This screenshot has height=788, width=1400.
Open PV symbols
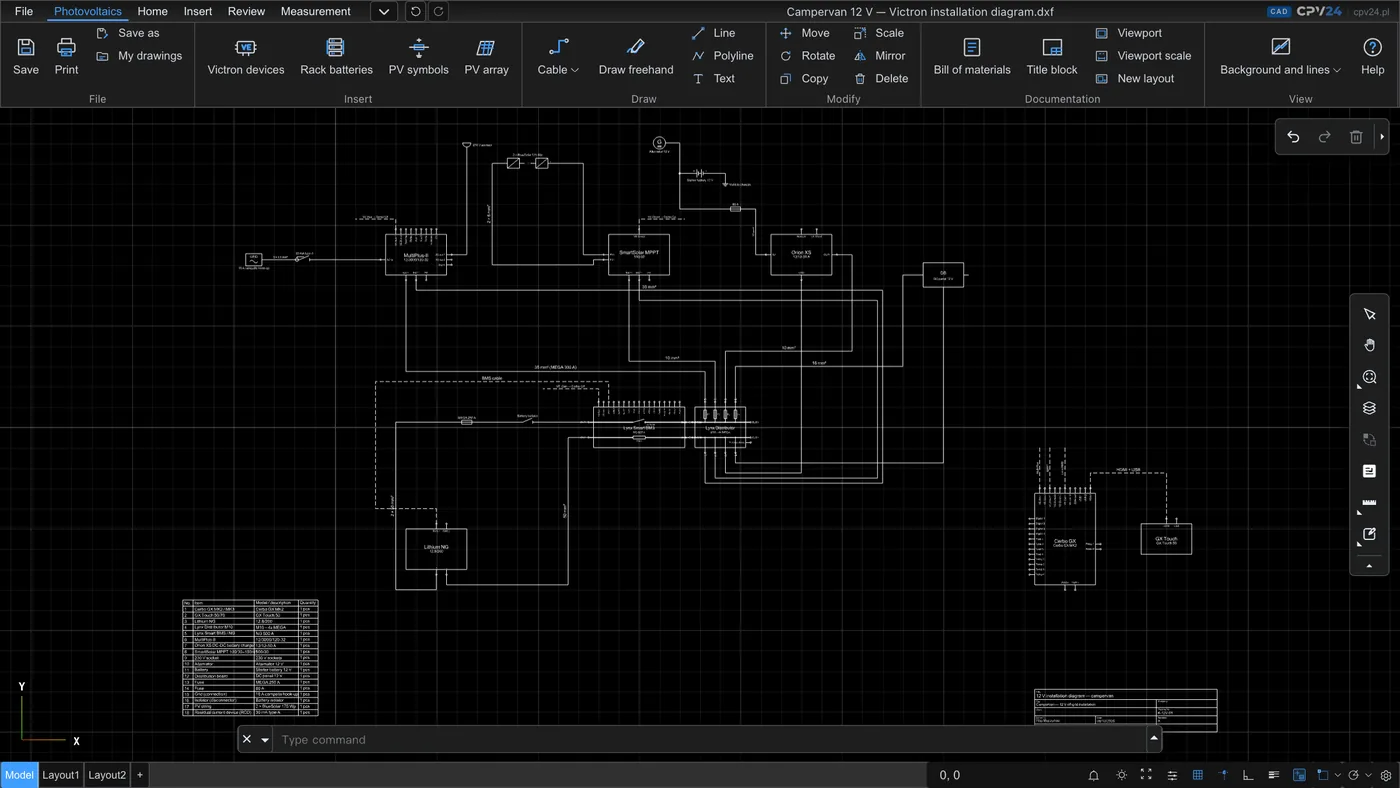(x=419, y=57)
